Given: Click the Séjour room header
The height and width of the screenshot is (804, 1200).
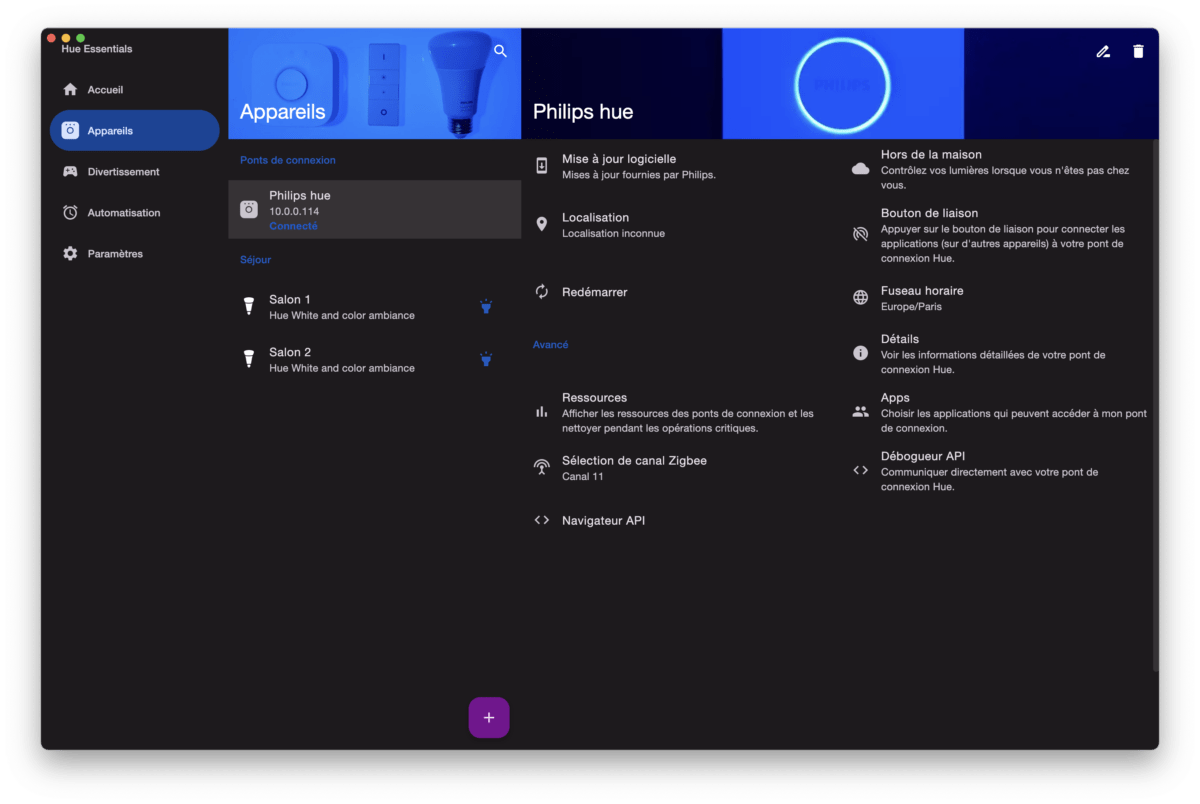Looking at the screenshot, I should [255, 260].
